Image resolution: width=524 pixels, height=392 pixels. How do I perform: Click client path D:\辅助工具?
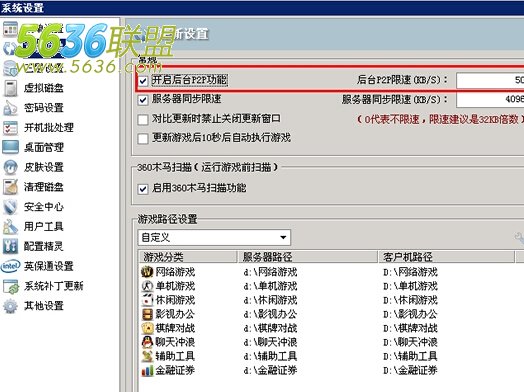tap(410, 357)
